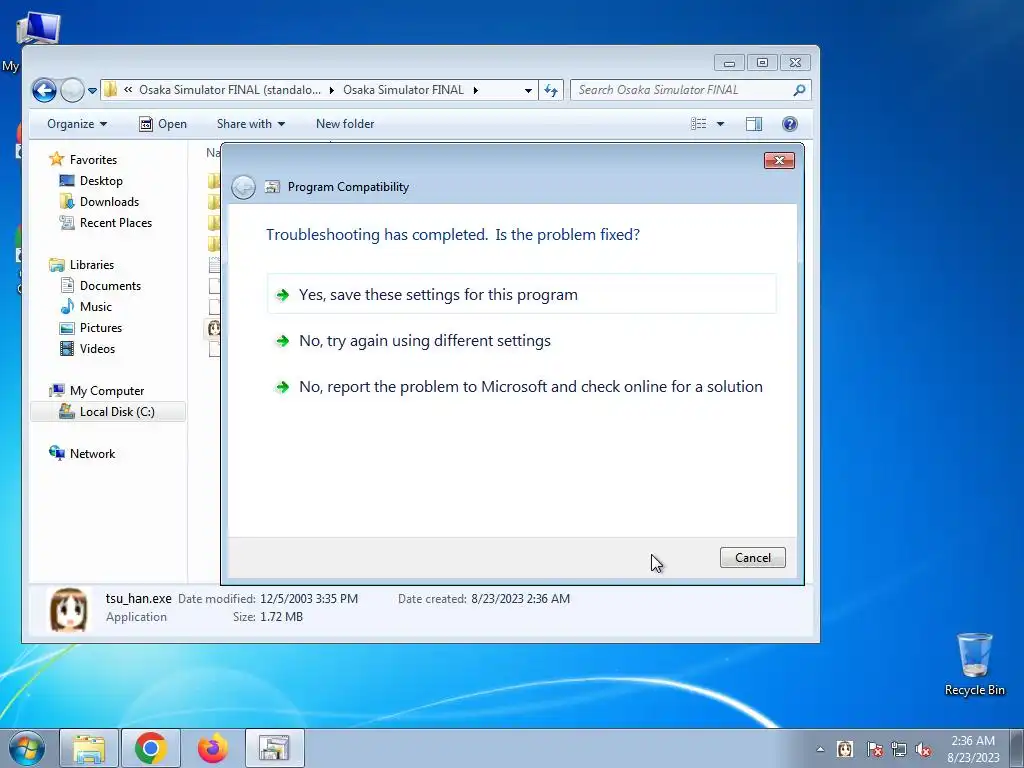Click search magnifier icon
Screen dimensions: 1024x768
click(x=799, y=90)
